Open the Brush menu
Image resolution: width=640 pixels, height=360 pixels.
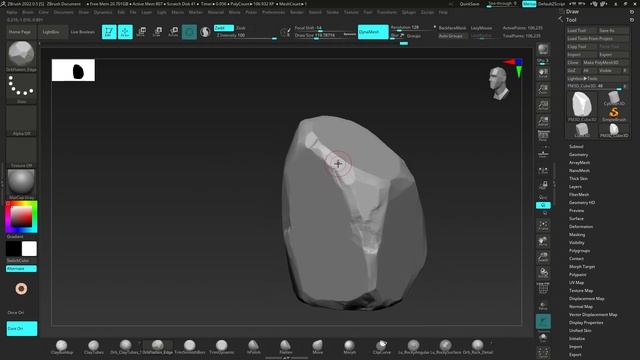tap(28, 12)
